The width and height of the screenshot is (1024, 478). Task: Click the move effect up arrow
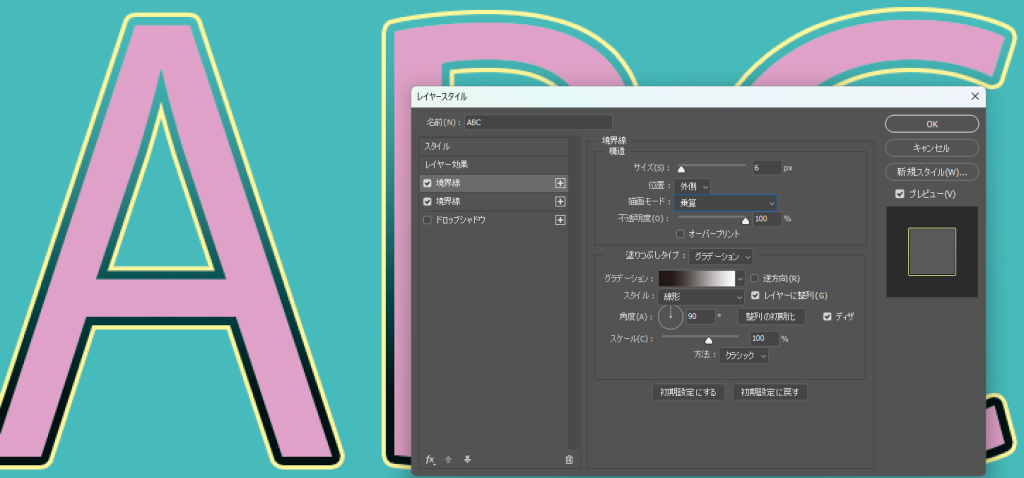point(449,459)
